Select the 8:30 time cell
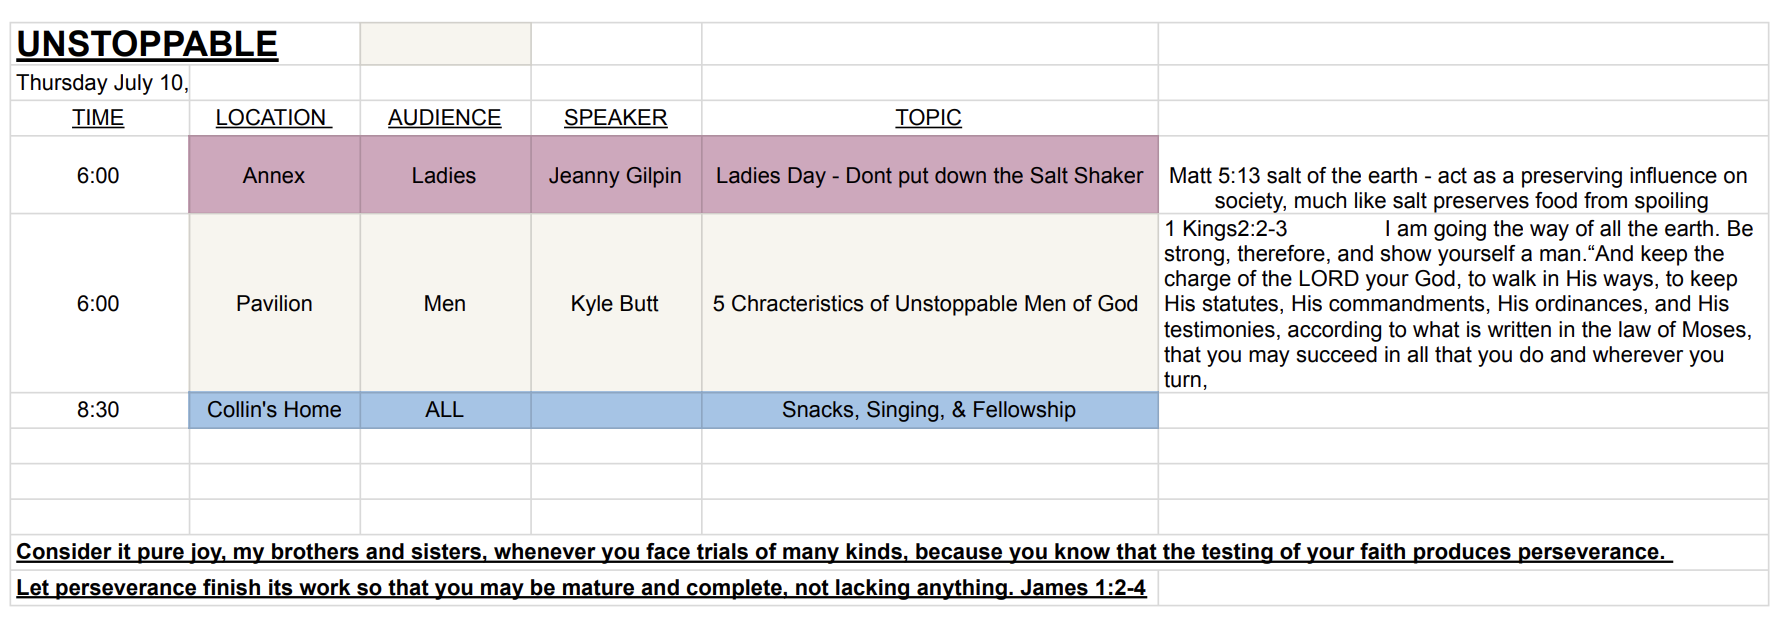 [x=98, y=410]
